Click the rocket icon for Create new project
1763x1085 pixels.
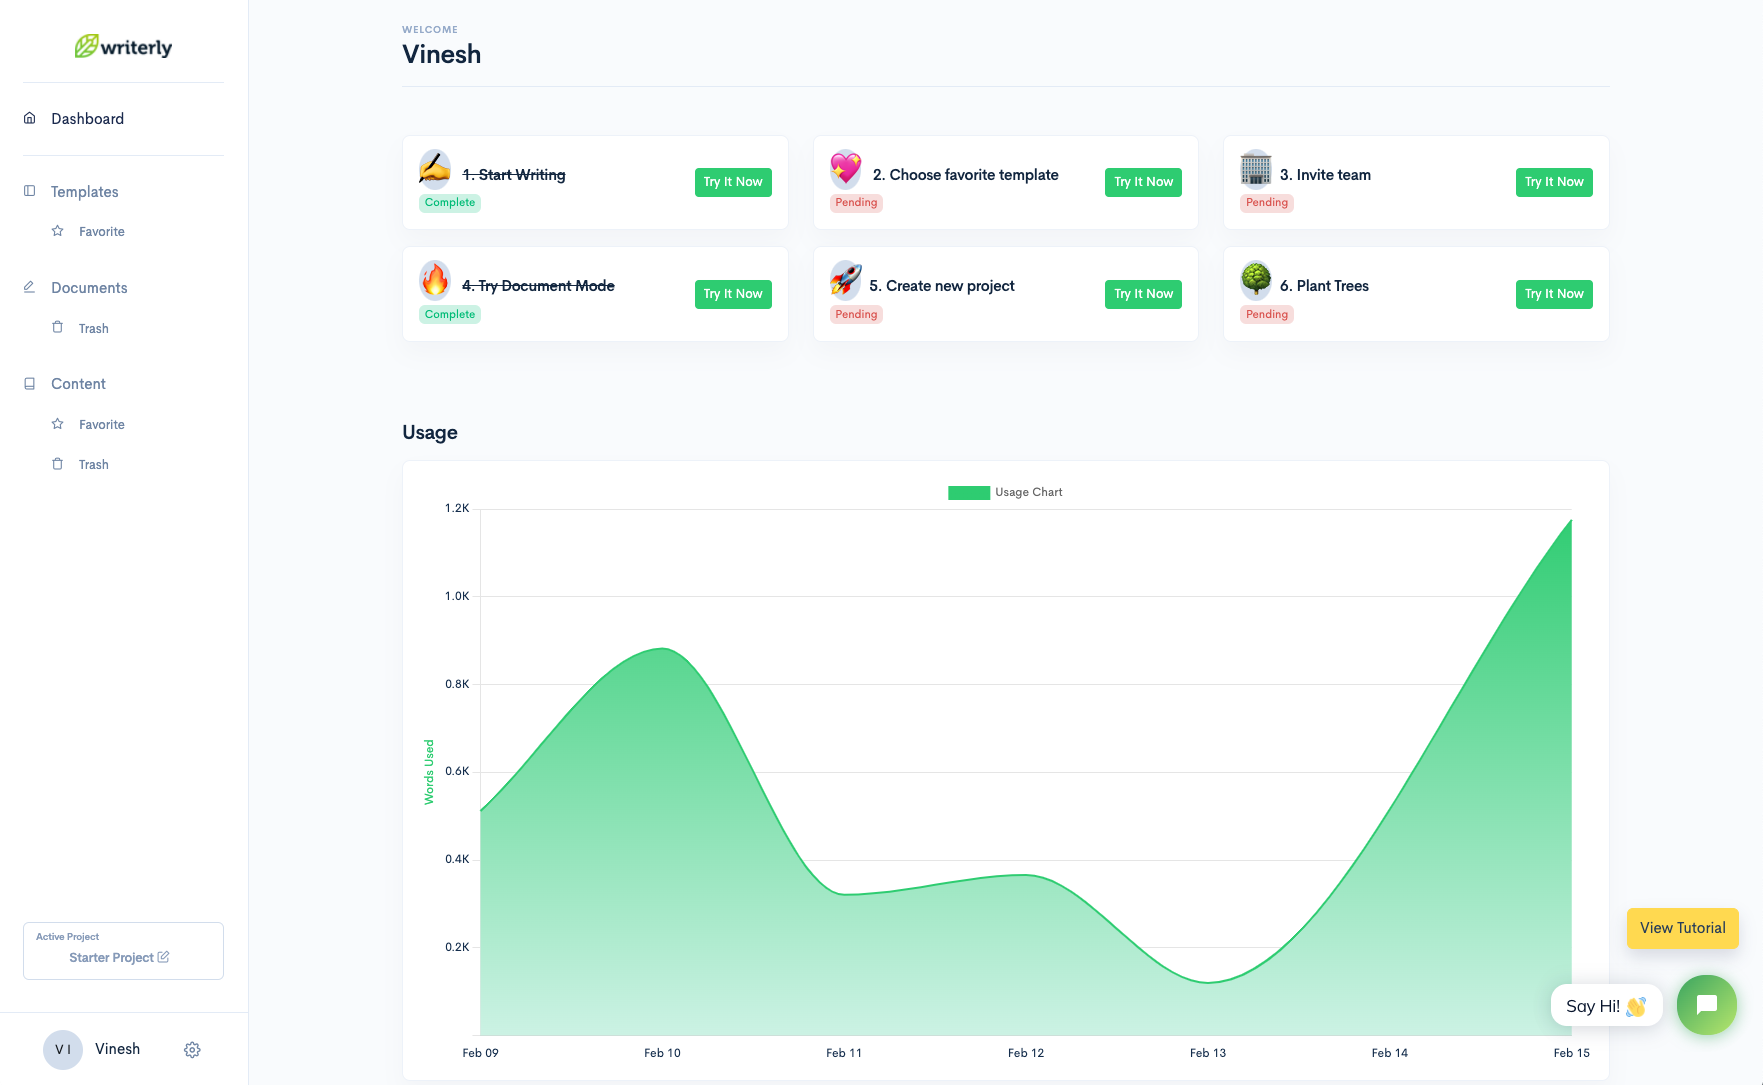tap(845, 280)
